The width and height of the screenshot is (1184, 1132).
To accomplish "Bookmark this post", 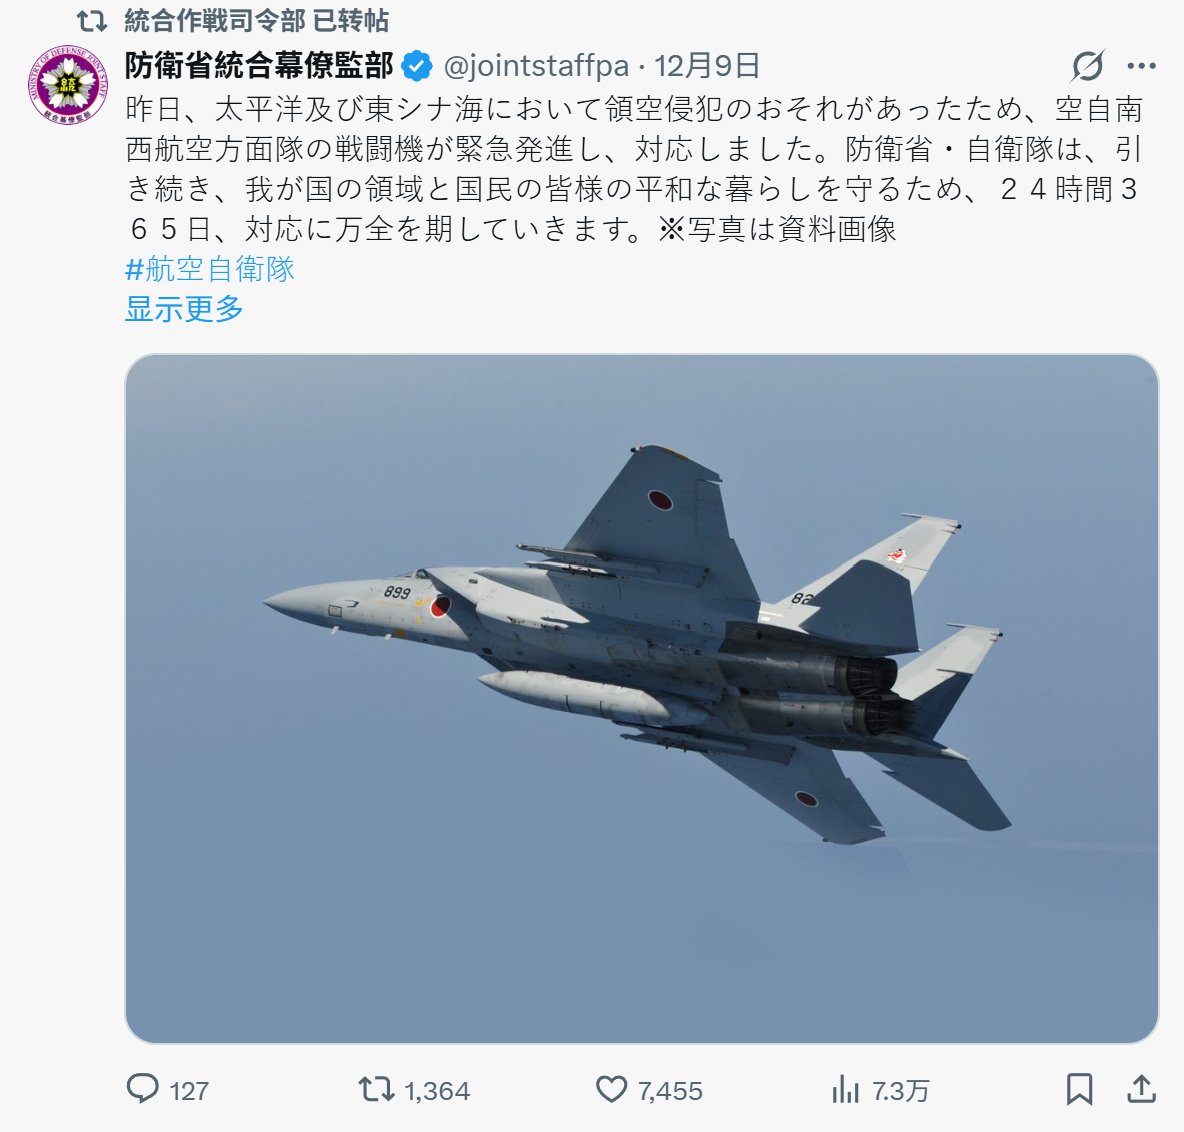I will click(x=1080, y=1089).
